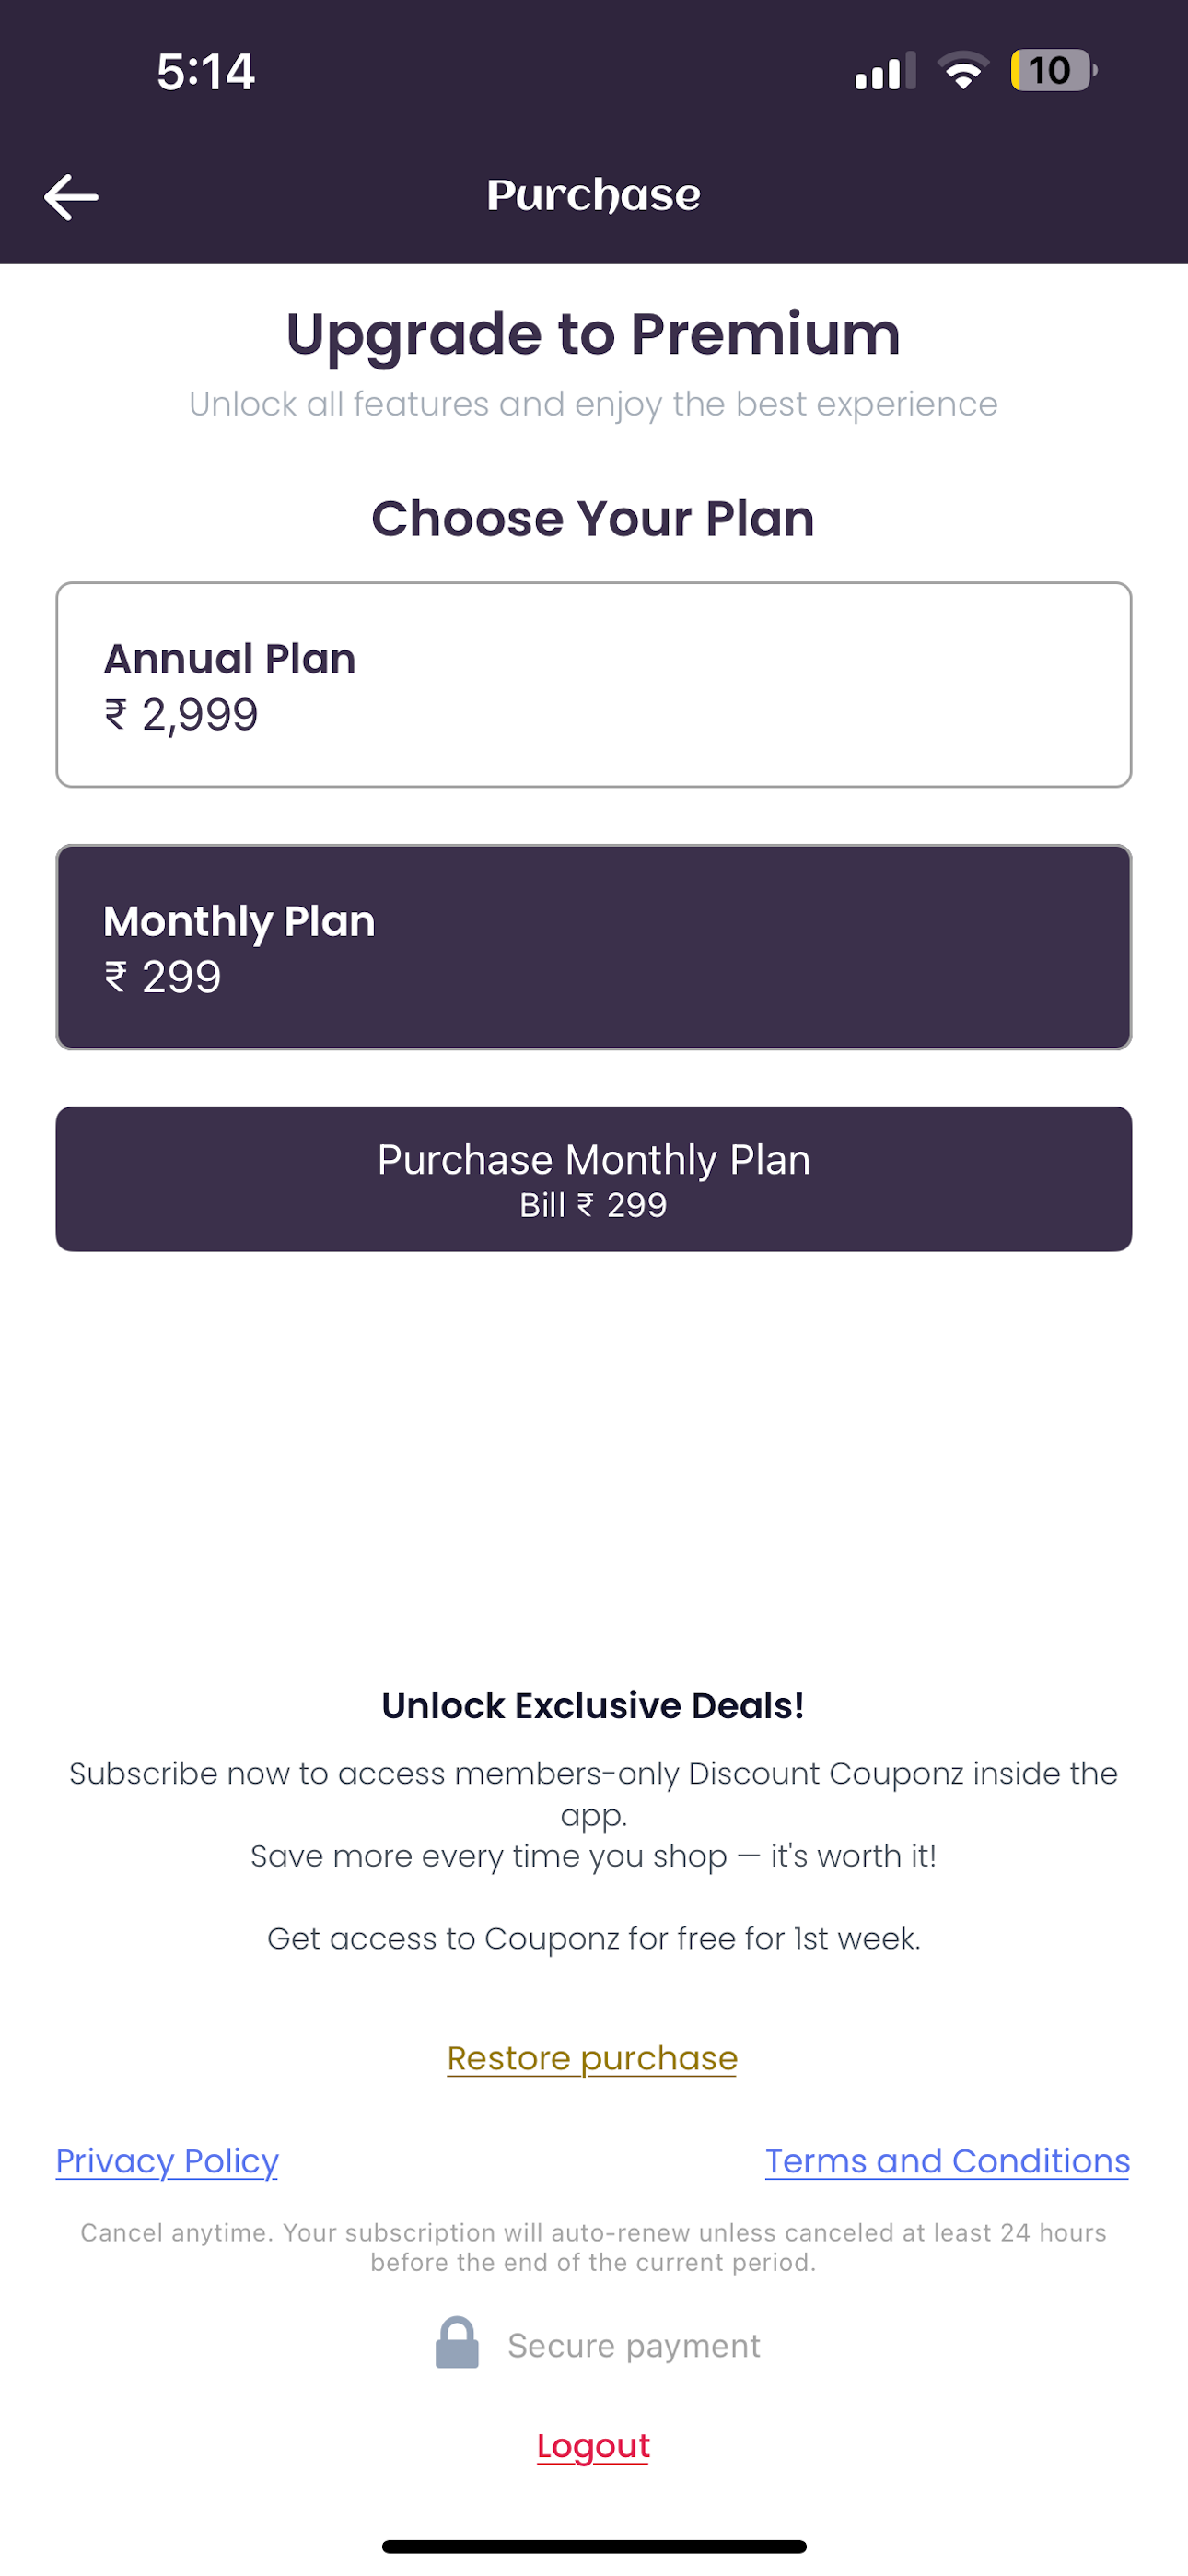Screen dimensions: 1188x2576
Task: Tap the Purchase header title
Action: (594, 196)
